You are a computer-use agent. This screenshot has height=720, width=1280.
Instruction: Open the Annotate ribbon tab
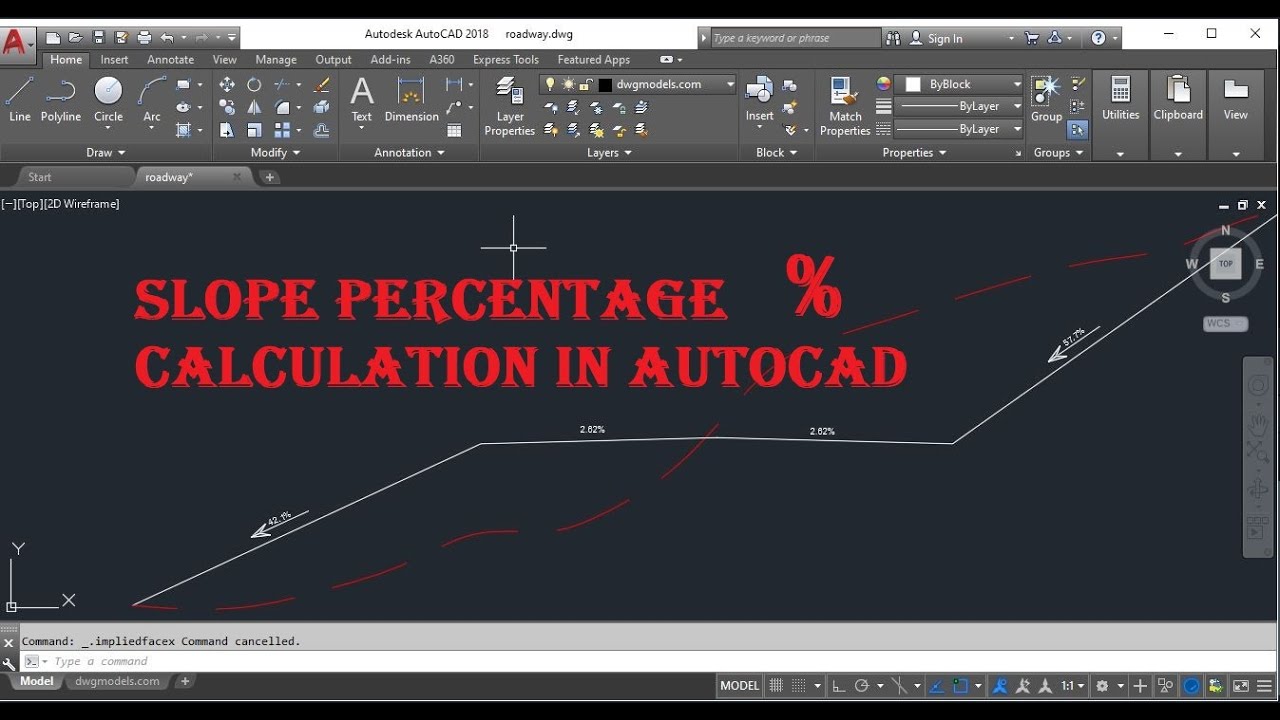click(x=171, y=60)
